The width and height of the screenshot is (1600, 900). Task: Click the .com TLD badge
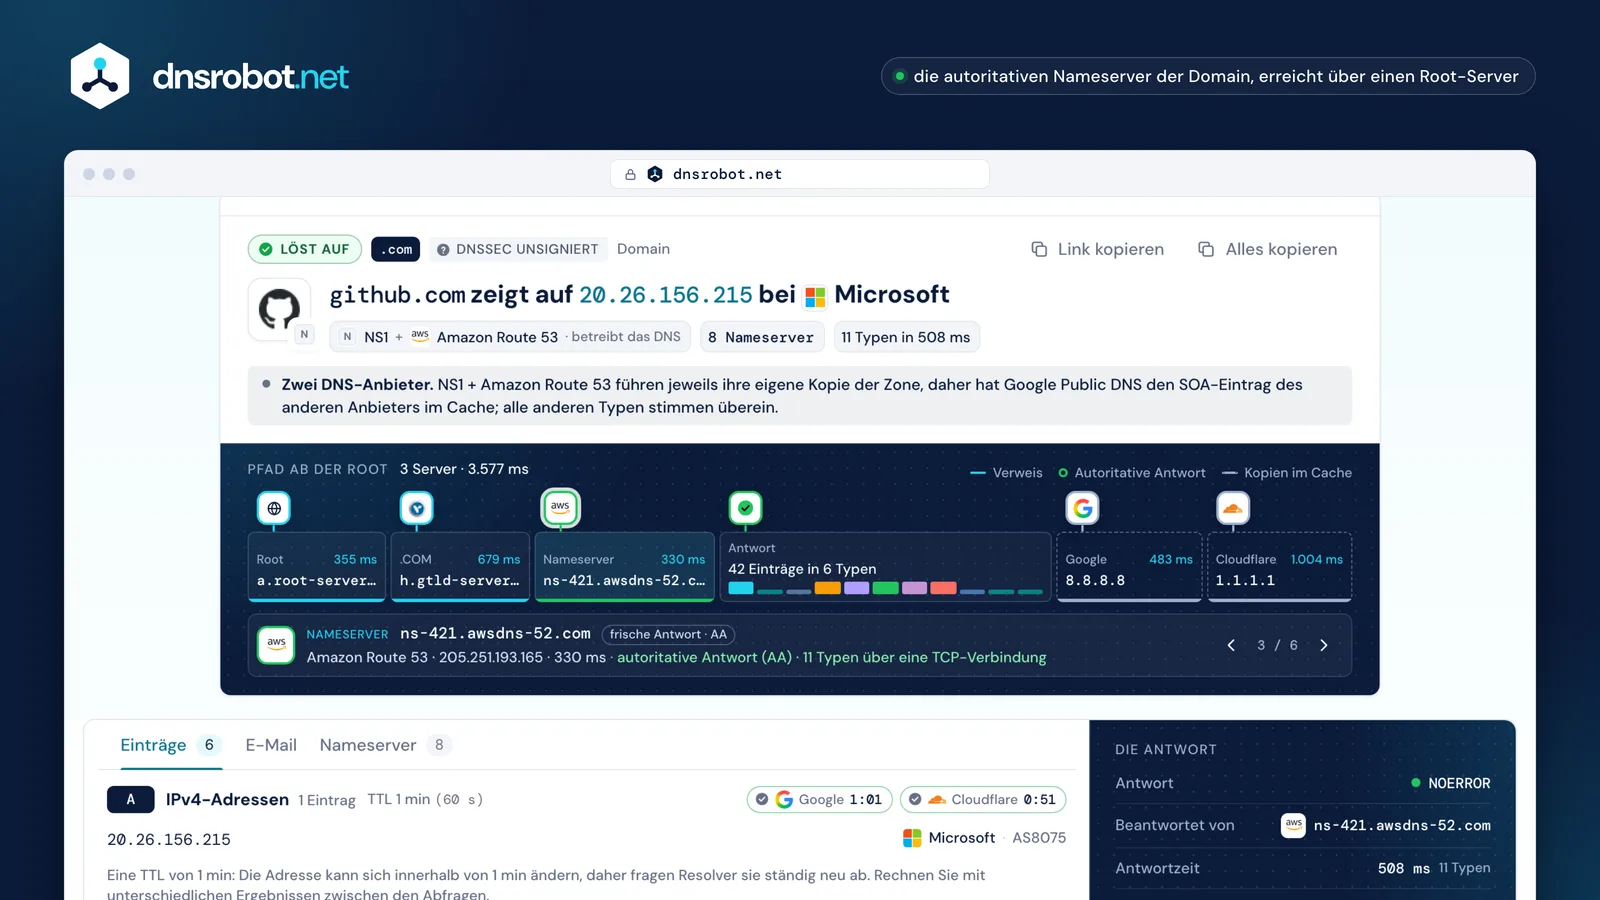396,249
